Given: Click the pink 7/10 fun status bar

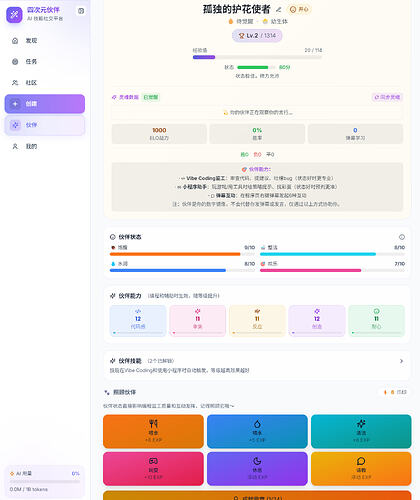Looking at the screenshot, I should pos(332,270).
